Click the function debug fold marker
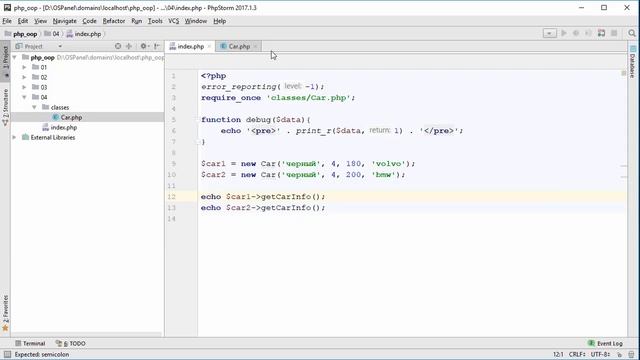This screenshot has height=360, width=640. coord(199,120)
